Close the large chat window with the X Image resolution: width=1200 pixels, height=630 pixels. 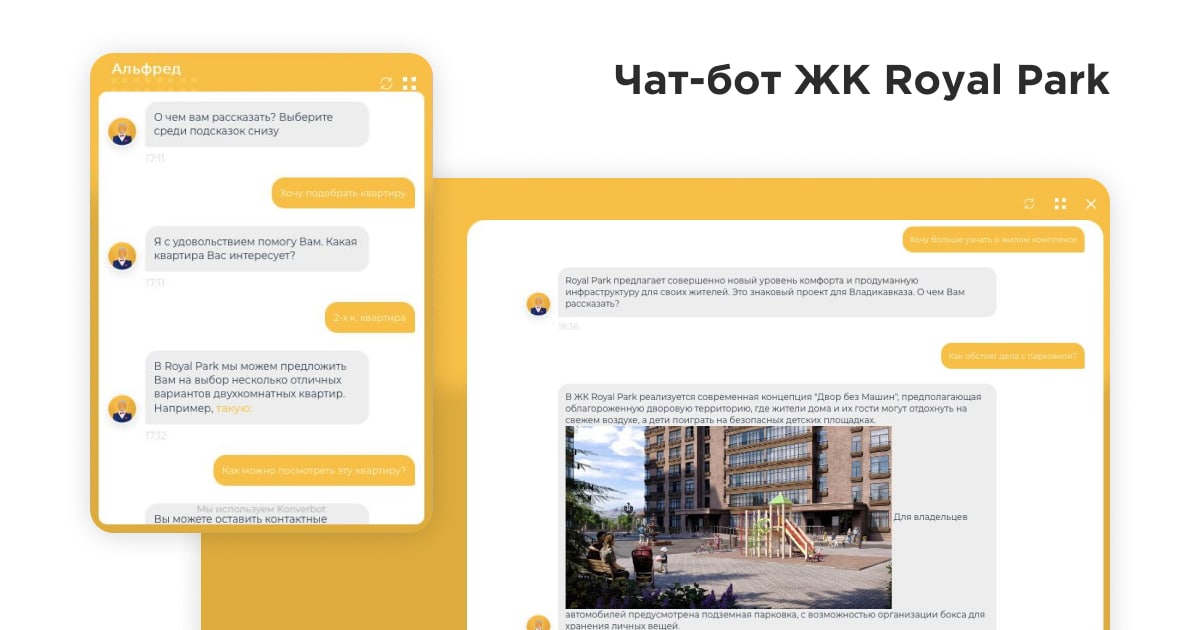click(x=1091, y=204)
